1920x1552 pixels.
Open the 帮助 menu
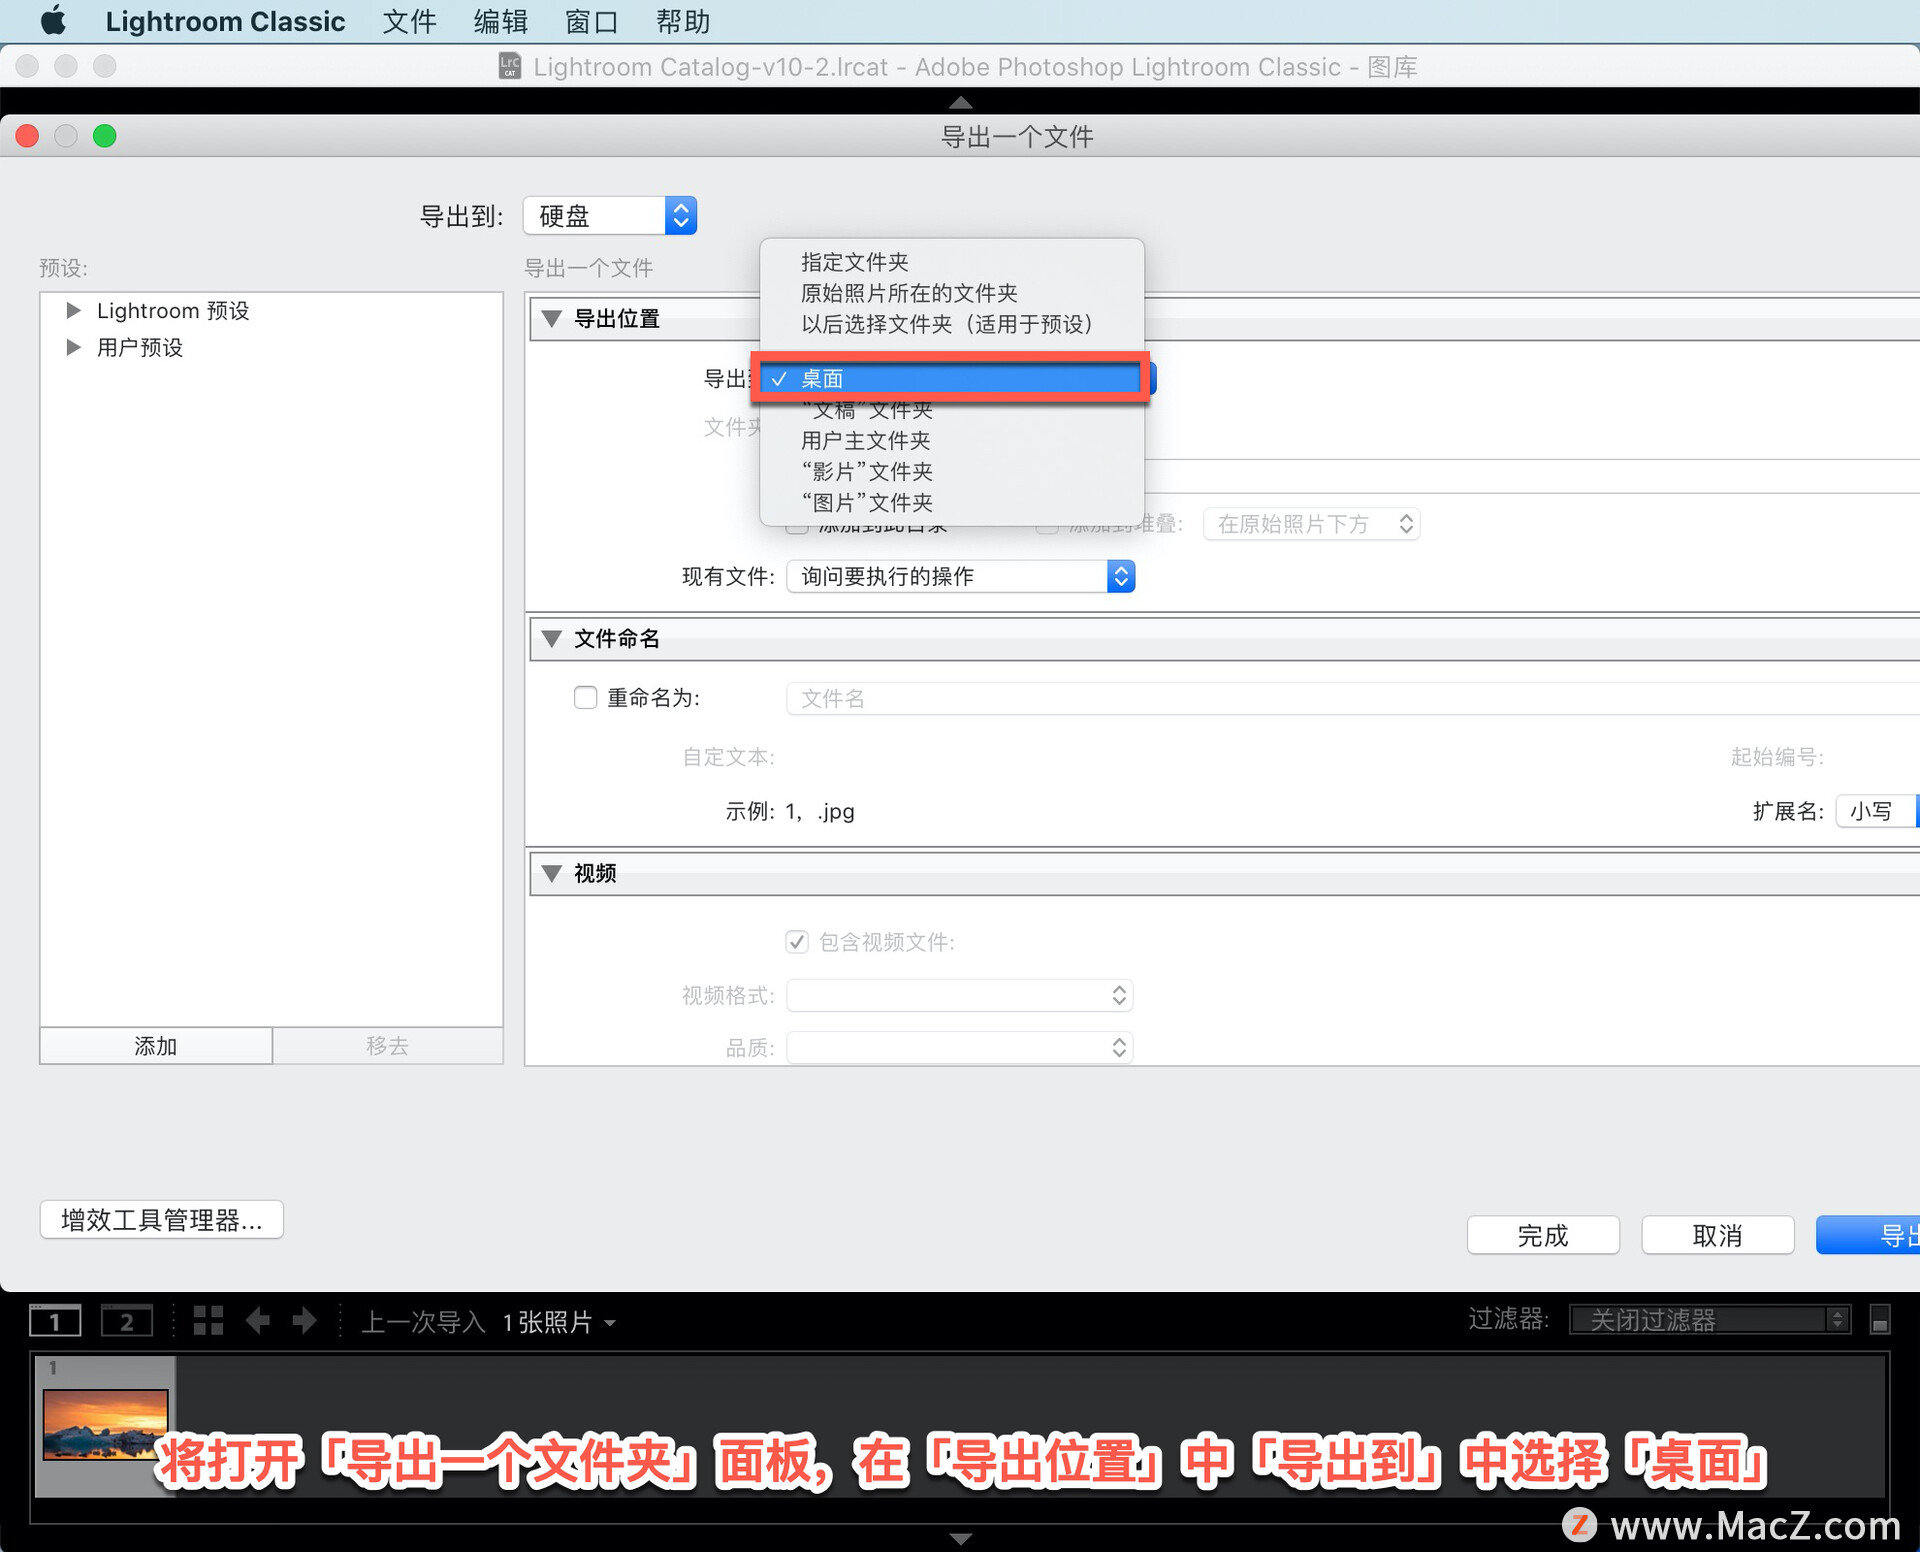coord(683,21)
